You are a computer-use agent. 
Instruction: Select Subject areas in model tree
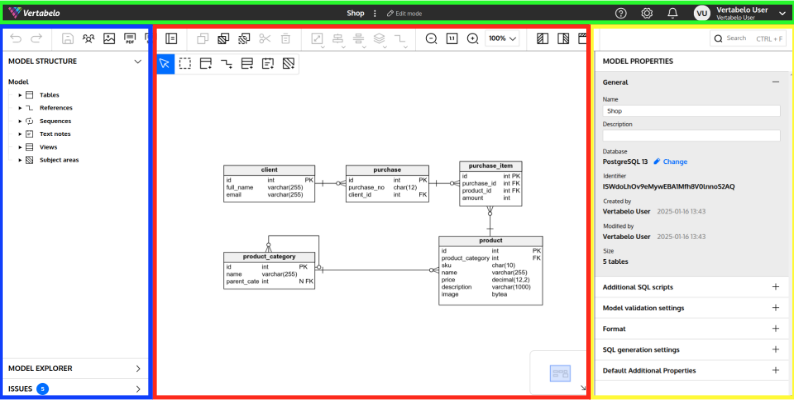pos(59,160)
